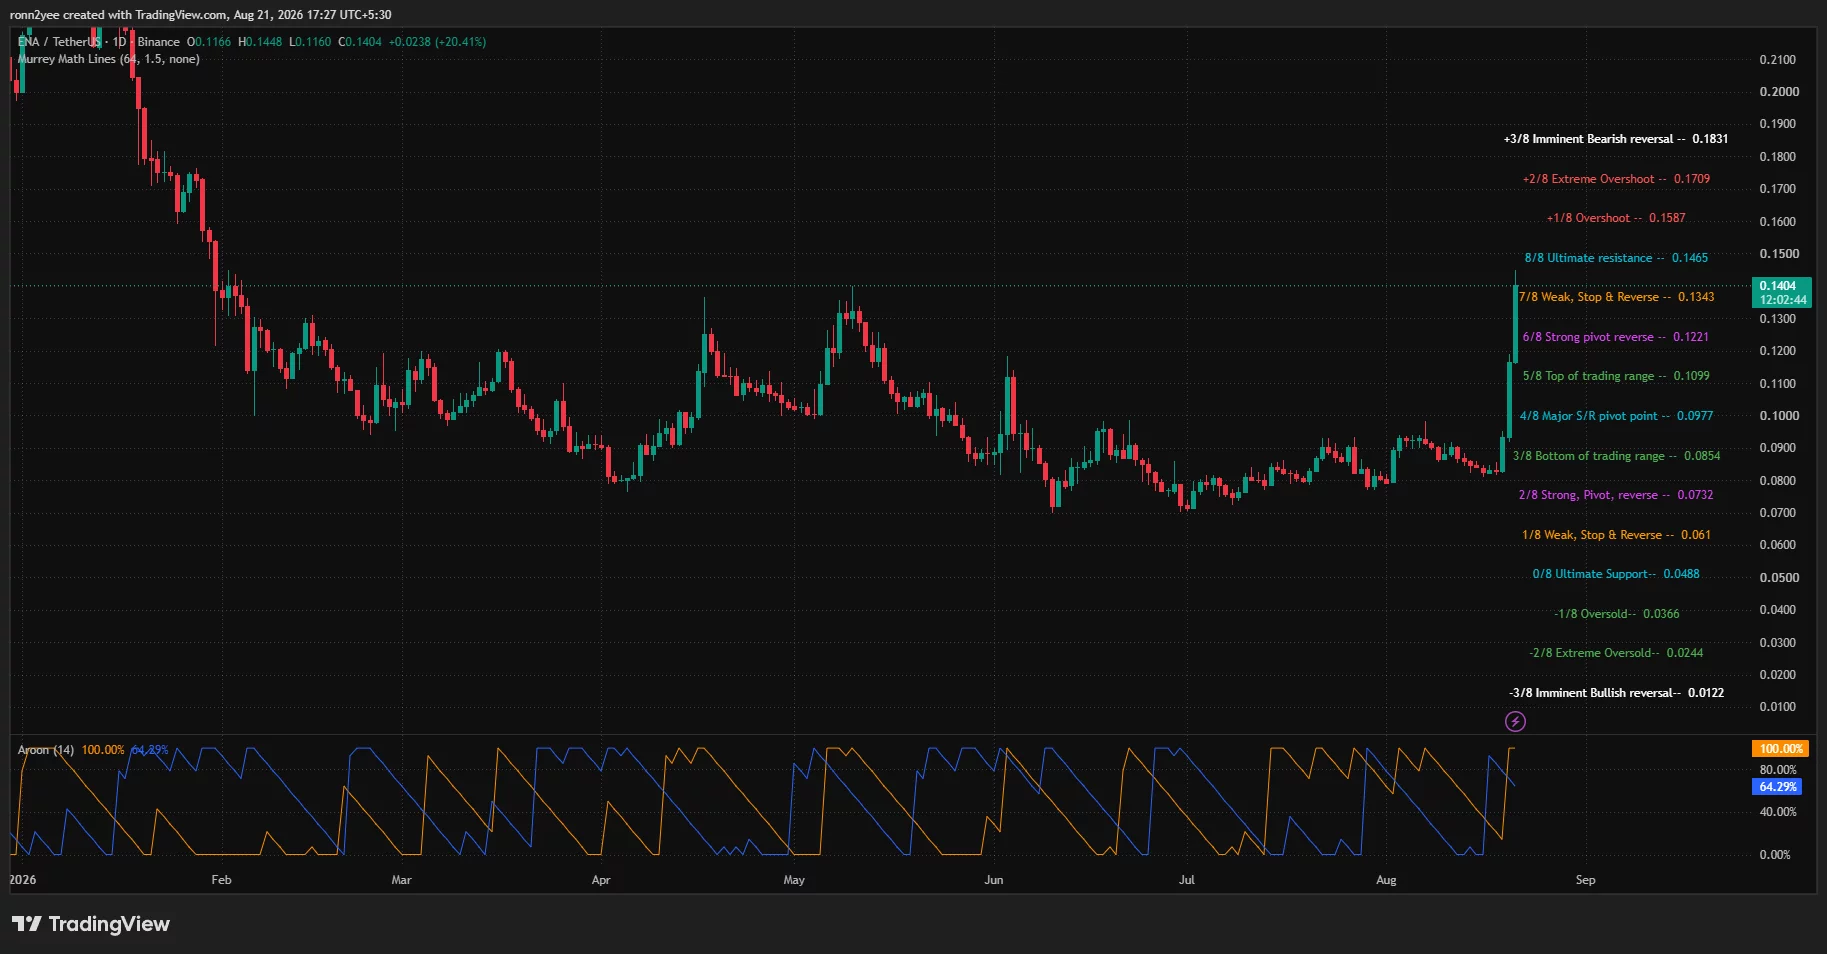Click the Jun label on time axis
This screenshot has height=954, width=1827.
pyautogui.click(x=993, y=880)
